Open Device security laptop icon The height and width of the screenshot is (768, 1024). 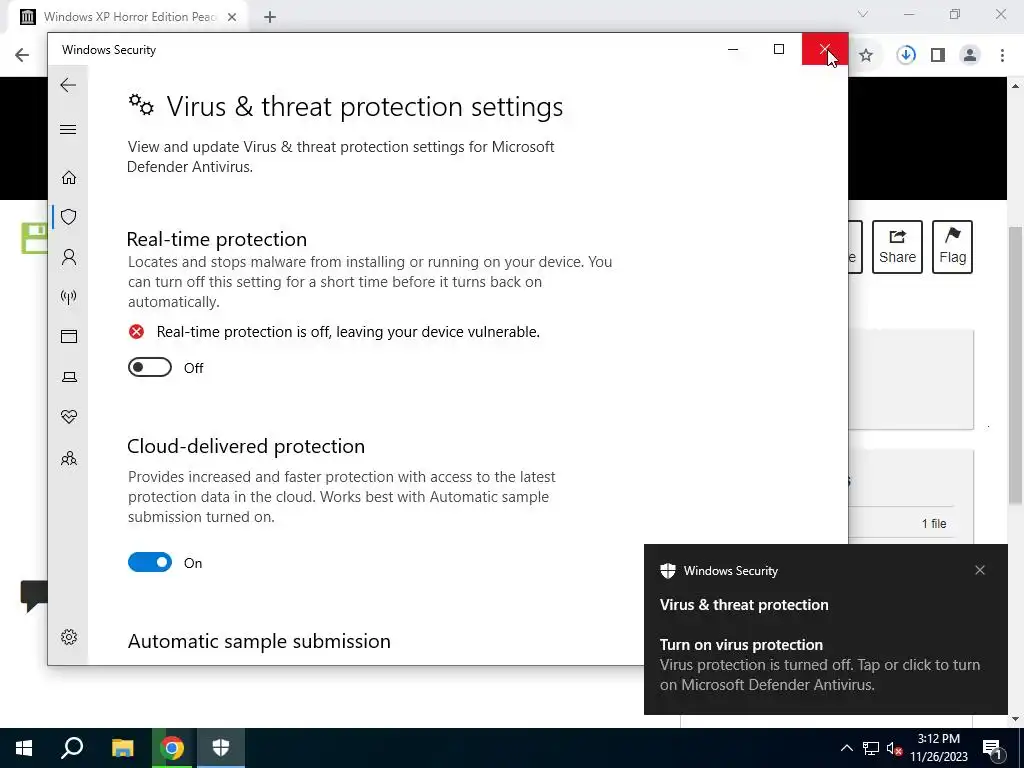pos(69,377)
